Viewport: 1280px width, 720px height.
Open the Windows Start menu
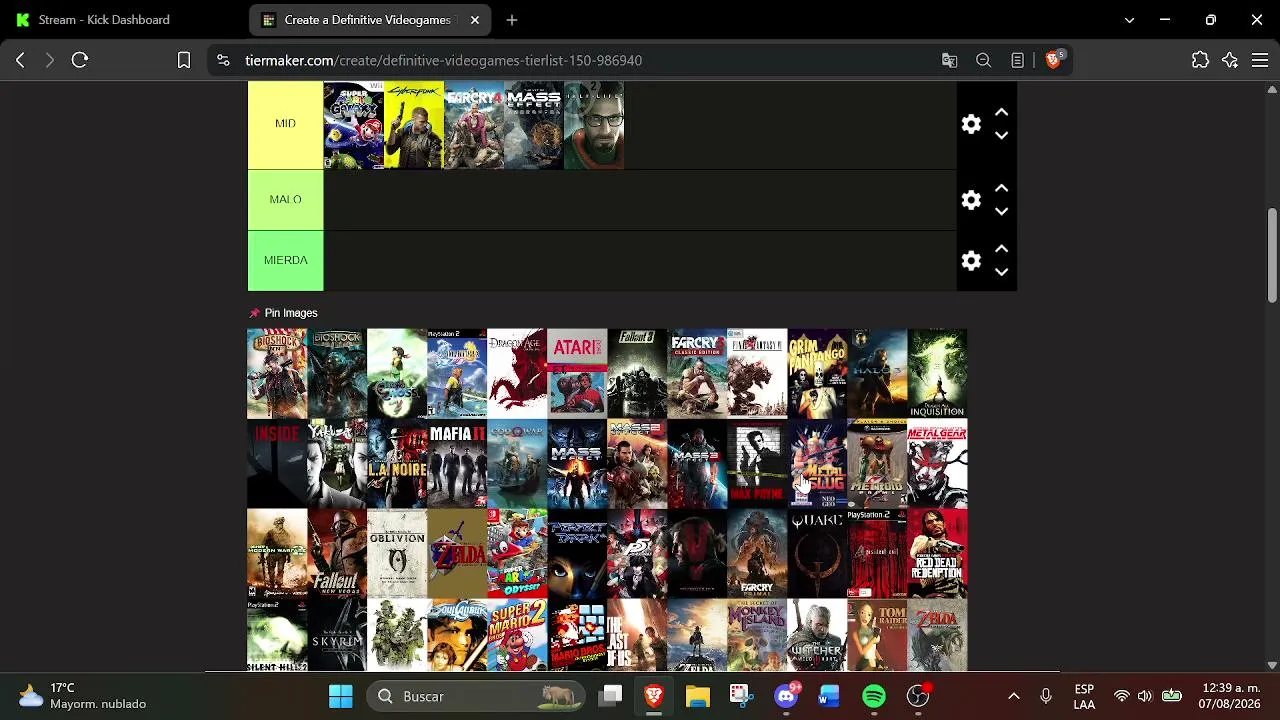click(x=341, y=696)
